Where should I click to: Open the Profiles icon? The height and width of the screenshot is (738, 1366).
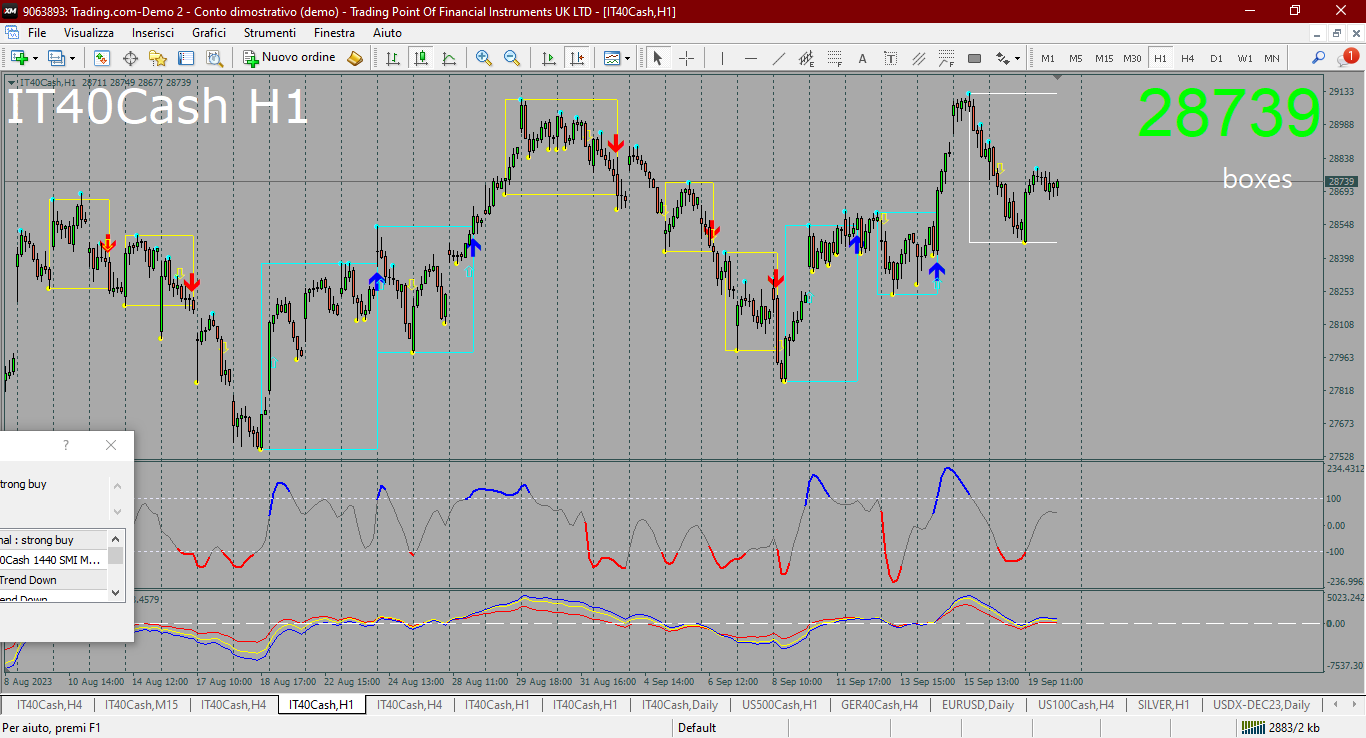56,58
